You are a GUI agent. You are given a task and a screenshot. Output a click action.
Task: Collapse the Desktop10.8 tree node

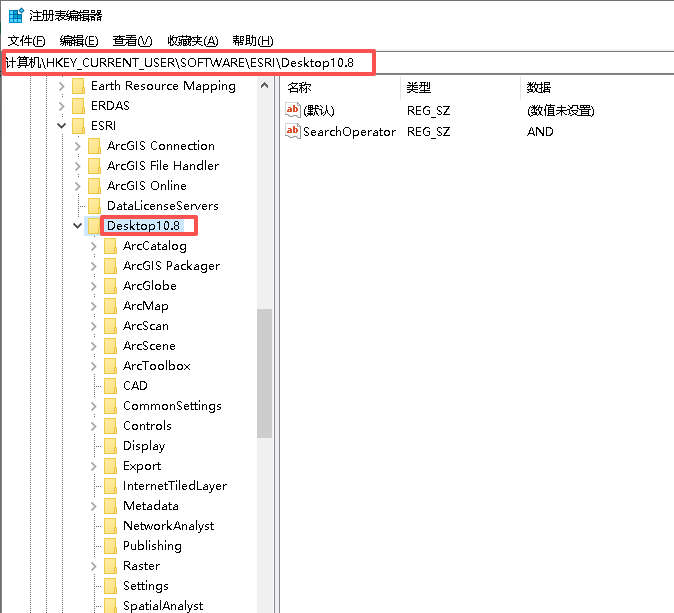click(x=78, y=226)
